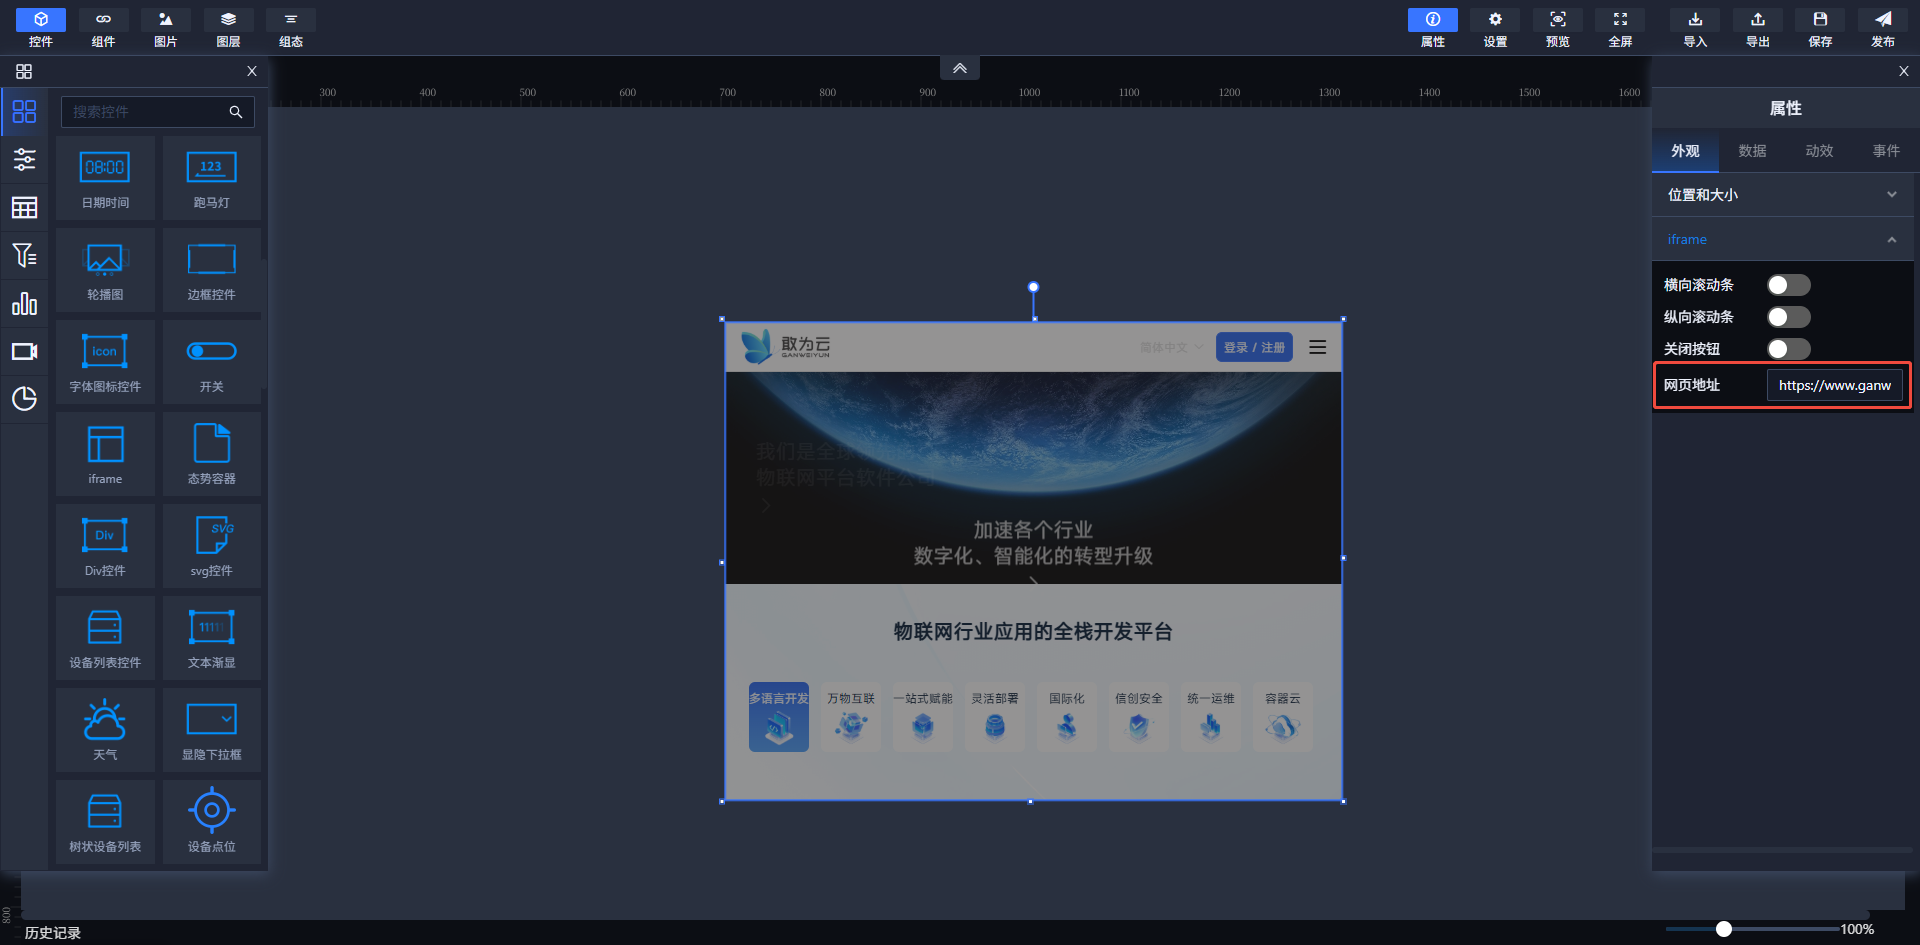Open the 图层 layers toolbar button
1920x945 pixels.
pos(228,28)
